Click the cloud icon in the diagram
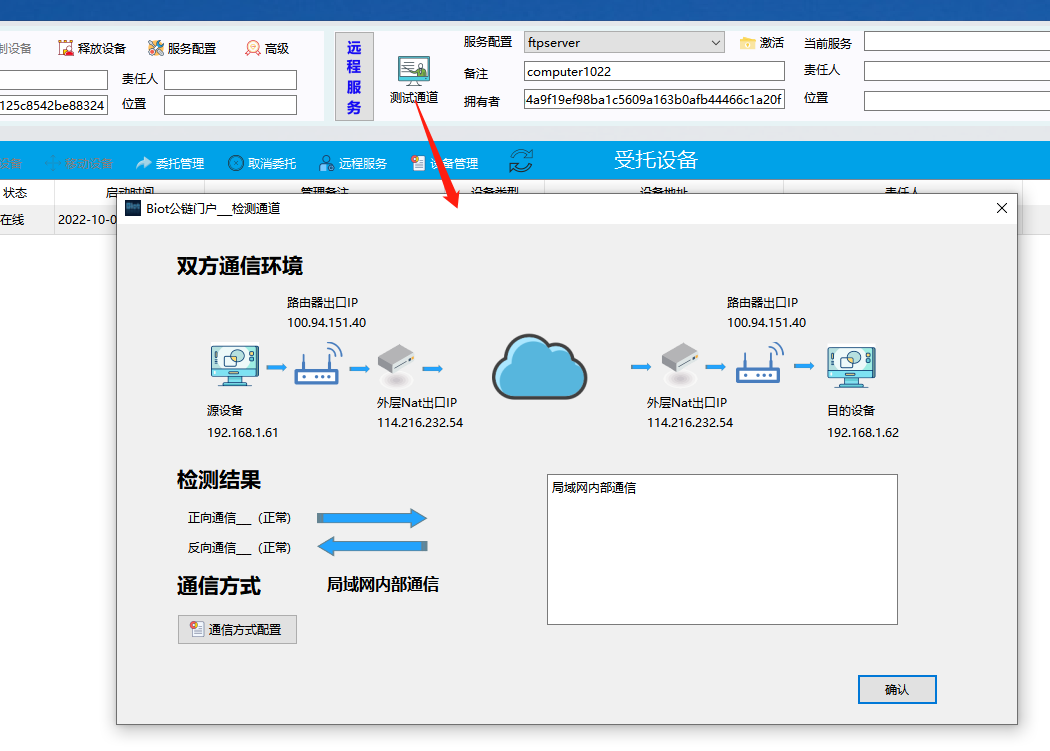The image size is (1050, 751). click(x=539, y=368)
